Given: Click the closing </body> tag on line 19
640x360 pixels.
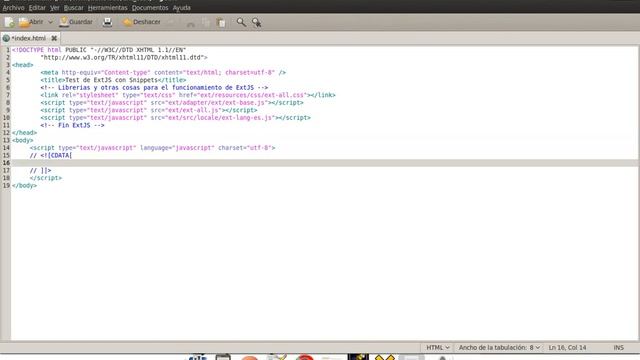Looking at the screenshot, I should coord(24,186).
